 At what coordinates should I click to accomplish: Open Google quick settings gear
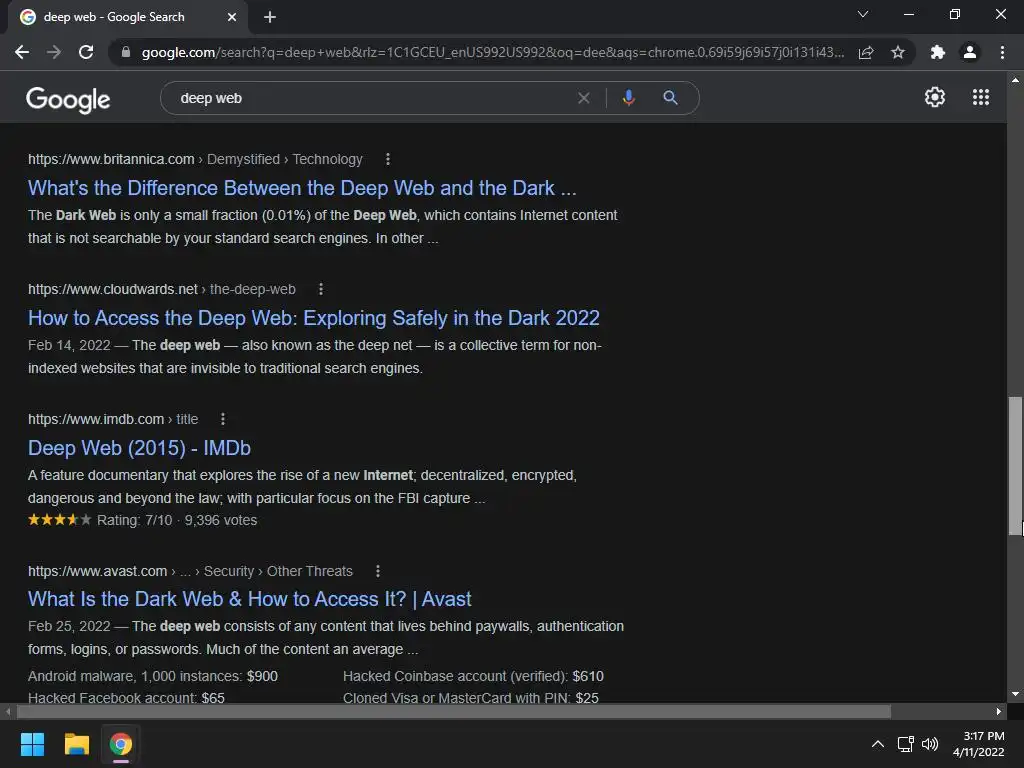click(x=935, y=97)
